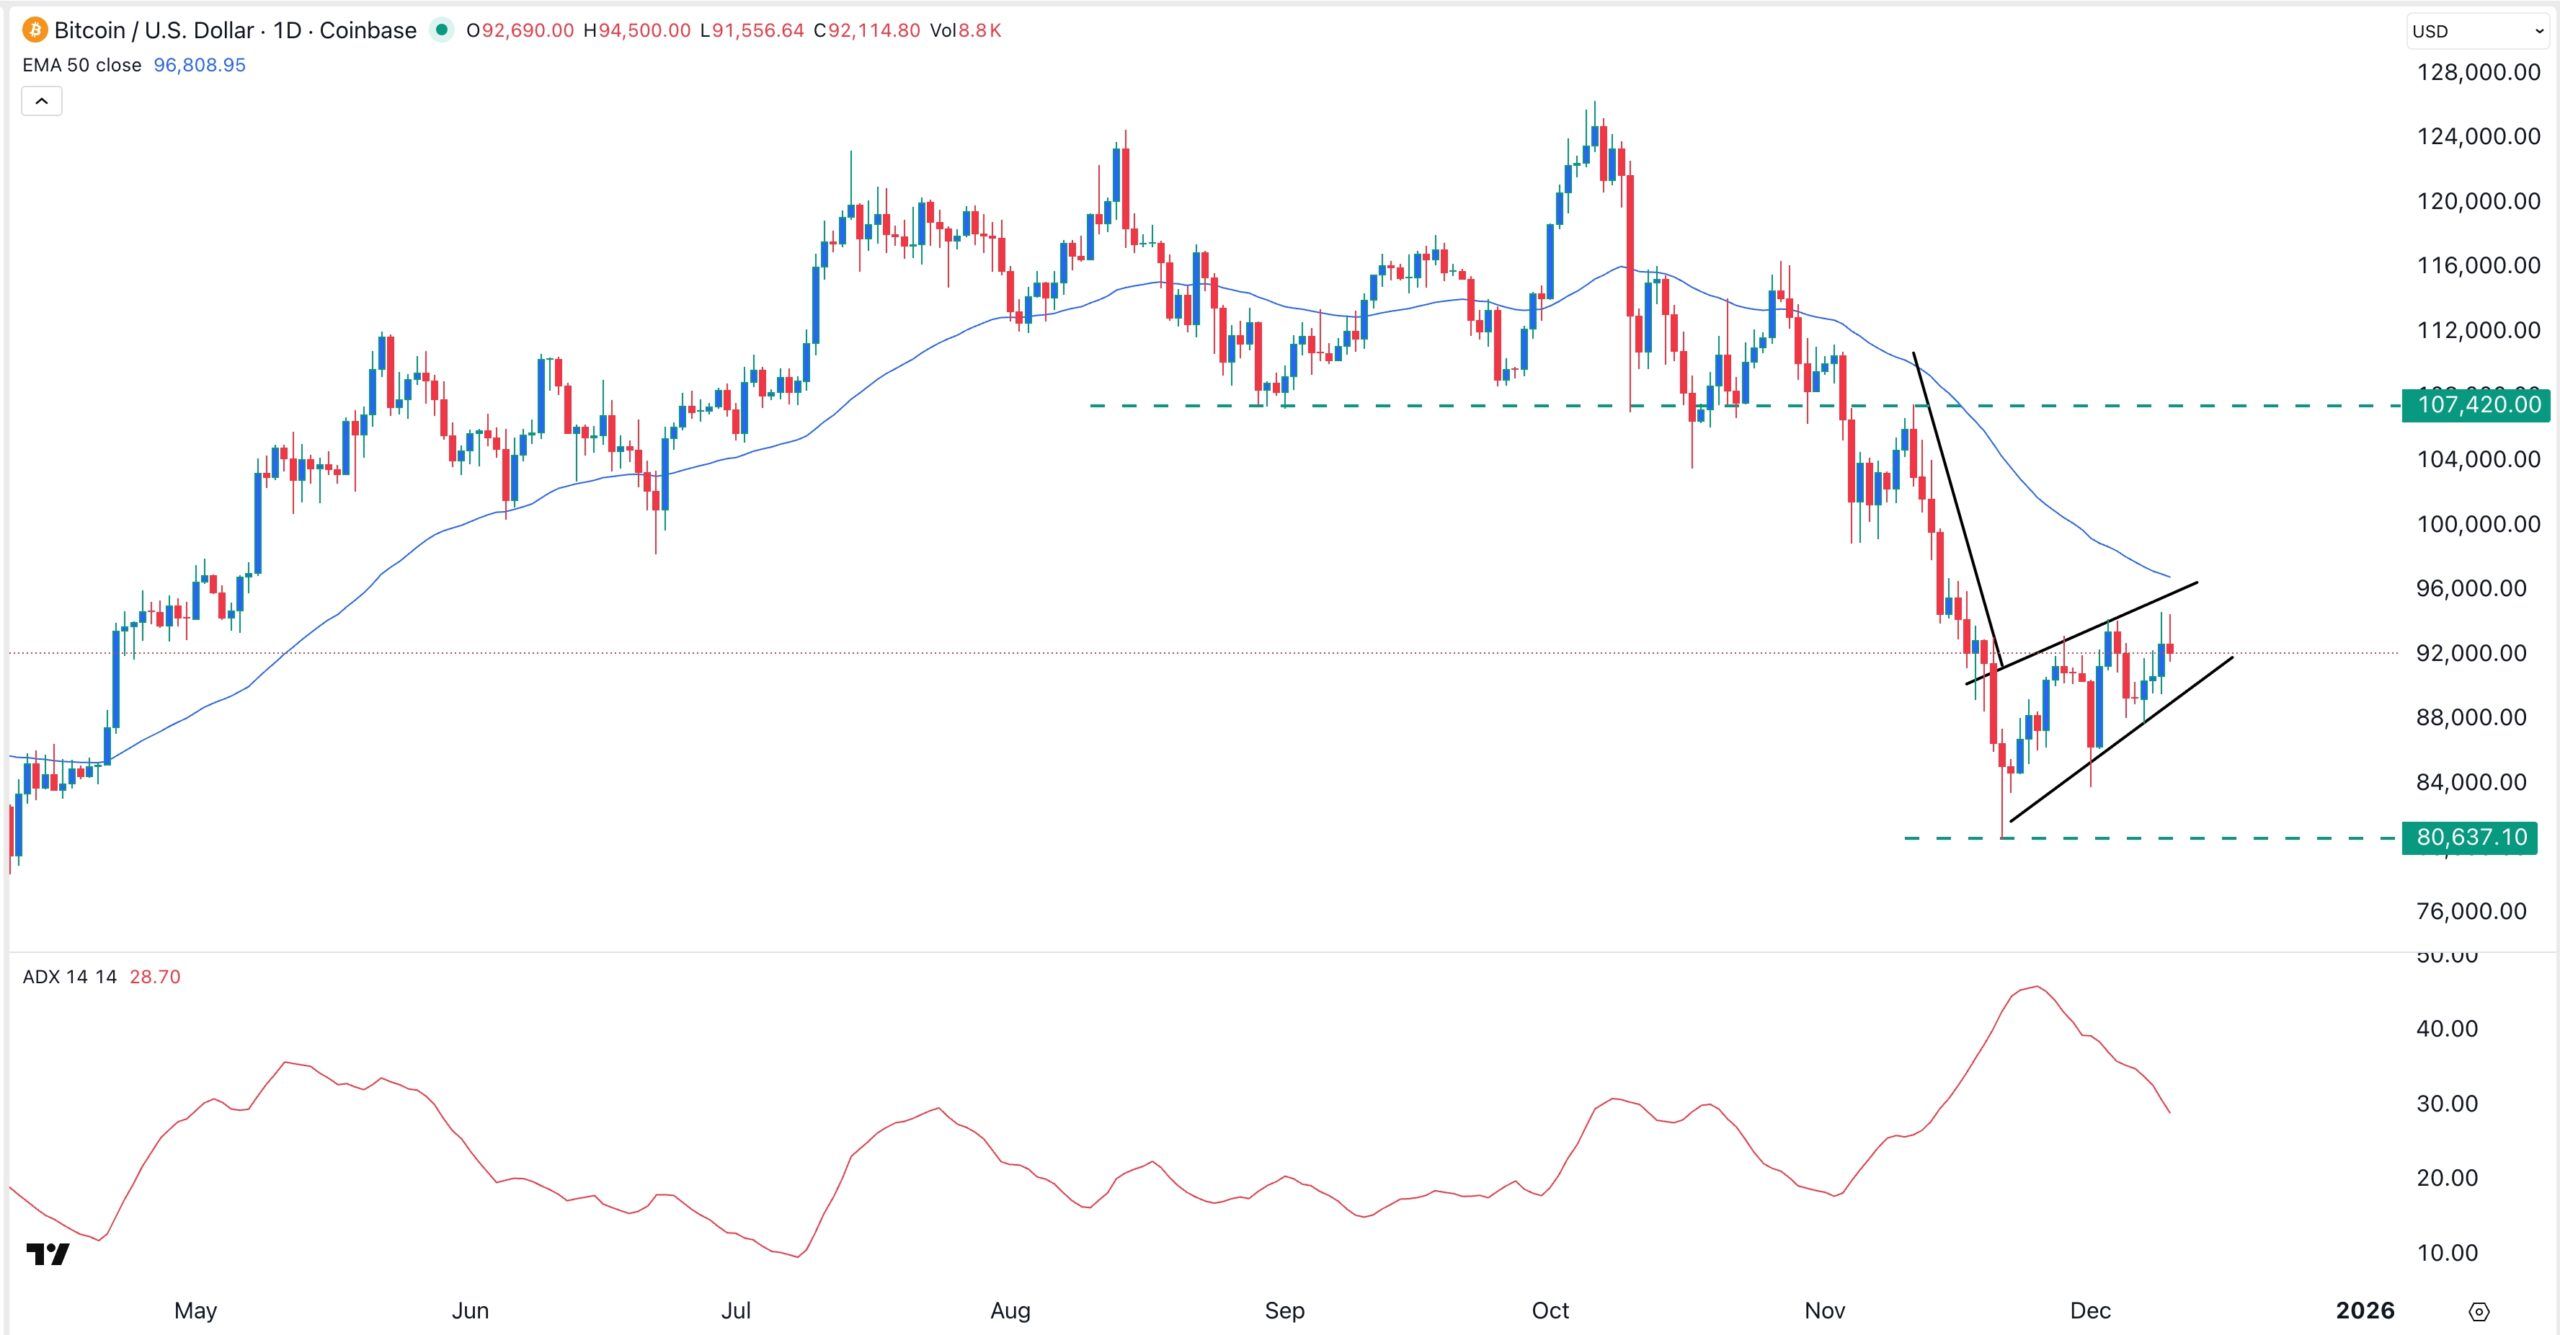Toggle visibility of the ADX indicator pane
Image resolution: width=2560 pixels, height=1335 pixels.
(70, 977)
